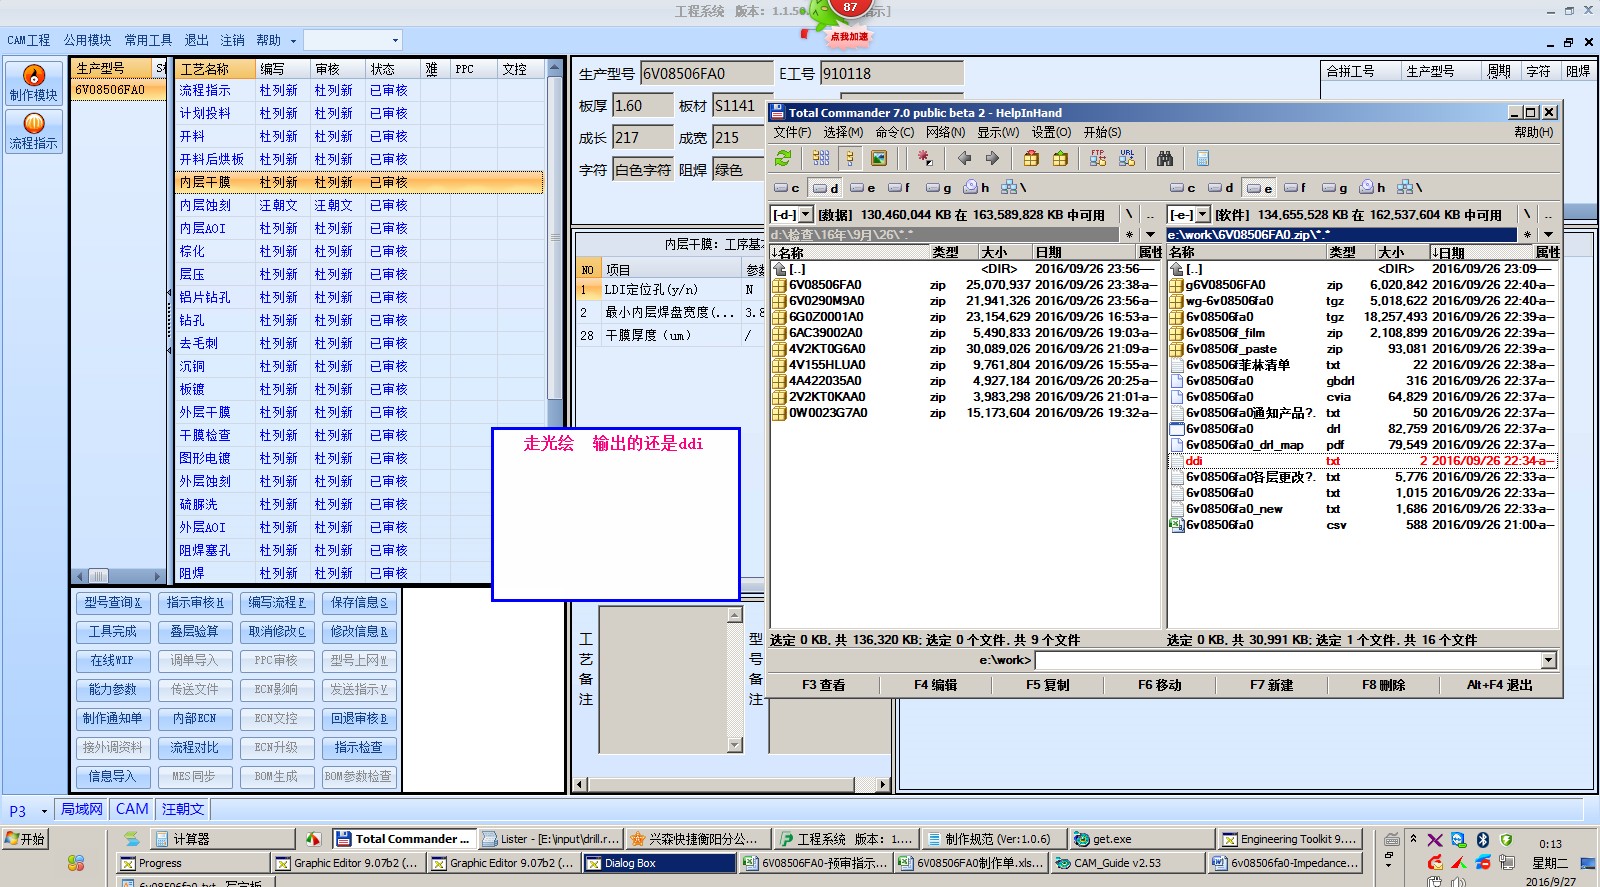Click the unpack files gift-box icon
Viewport: 1600px width, 887px height.
1060,158
